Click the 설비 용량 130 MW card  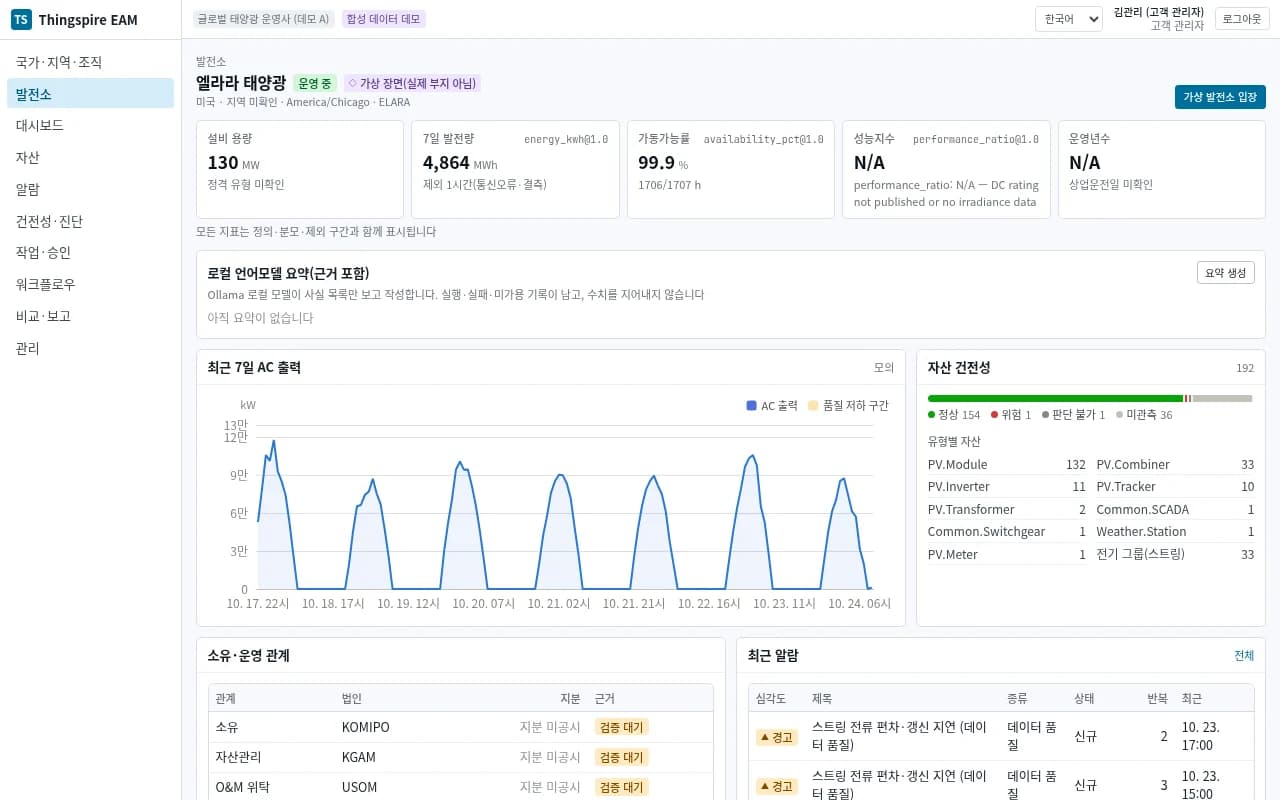[x=300, y=169]
